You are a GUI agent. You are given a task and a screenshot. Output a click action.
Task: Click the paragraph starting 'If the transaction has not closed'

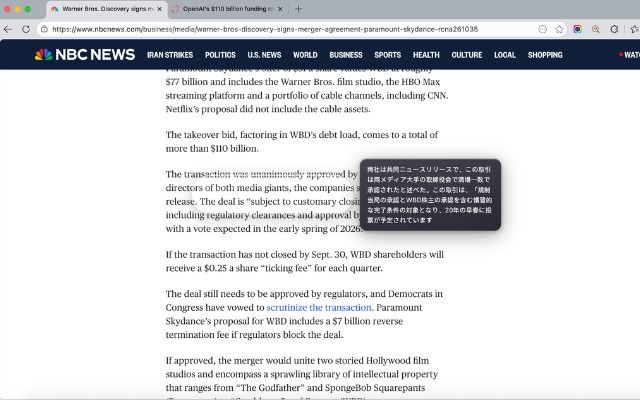point(304,261)
